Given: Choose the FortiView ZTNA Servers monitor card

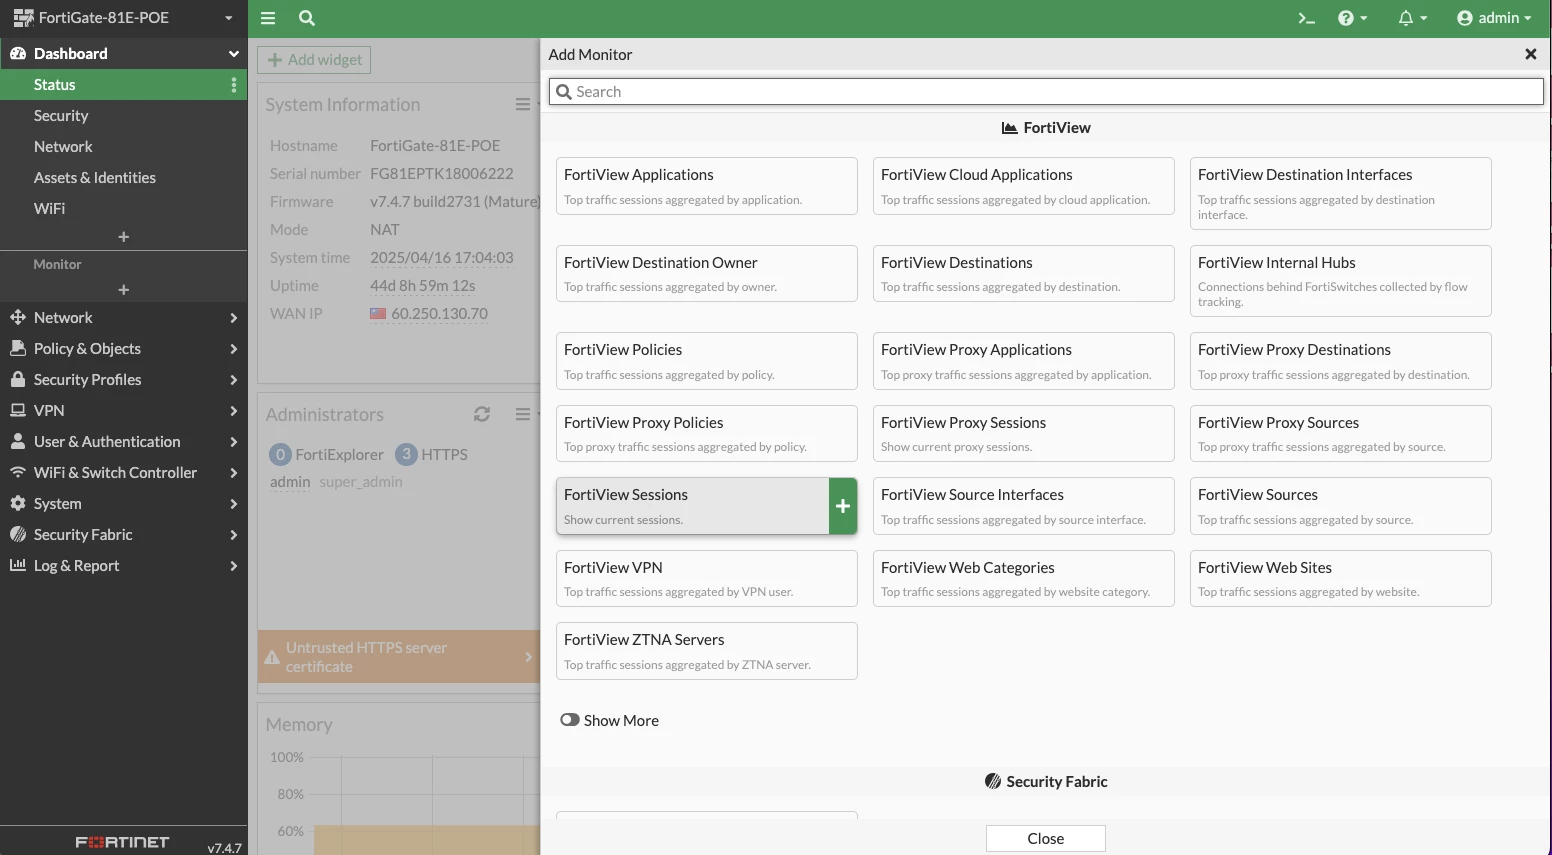Looking at the screenshot, I should [x=707, y=651].
